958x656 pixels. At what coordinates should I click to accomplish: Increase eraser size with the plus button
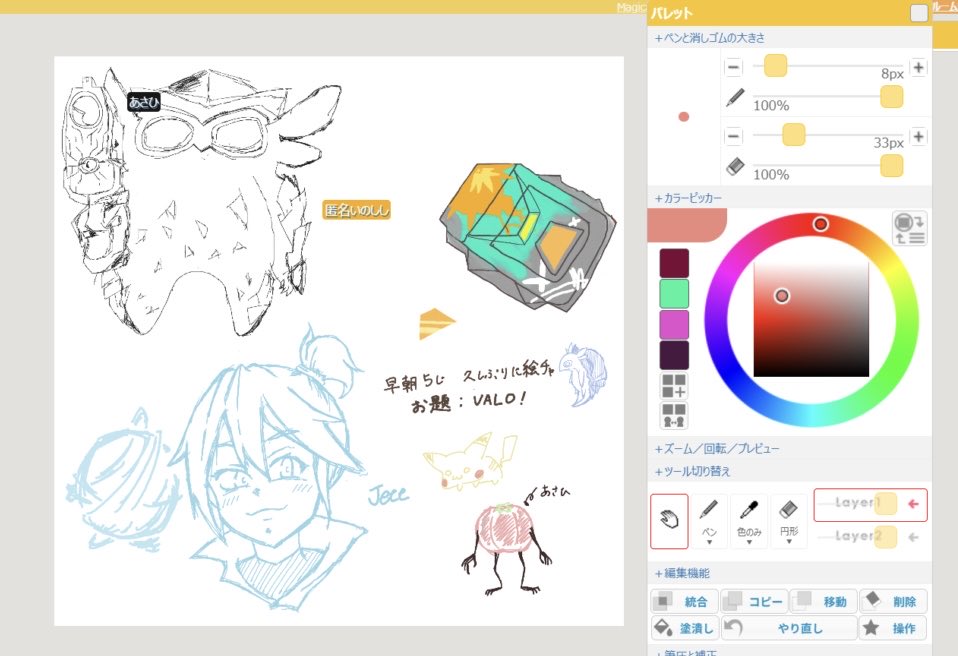918,136
